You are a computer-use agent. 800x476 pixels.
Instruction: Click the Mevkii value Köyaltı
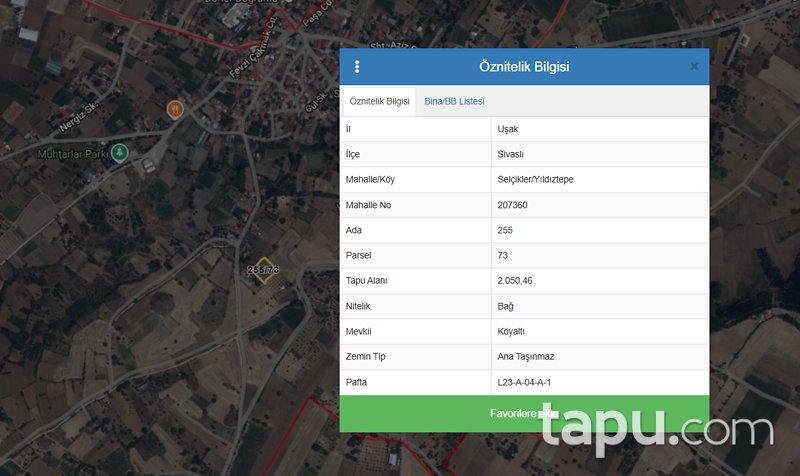(x=511, y=332)
